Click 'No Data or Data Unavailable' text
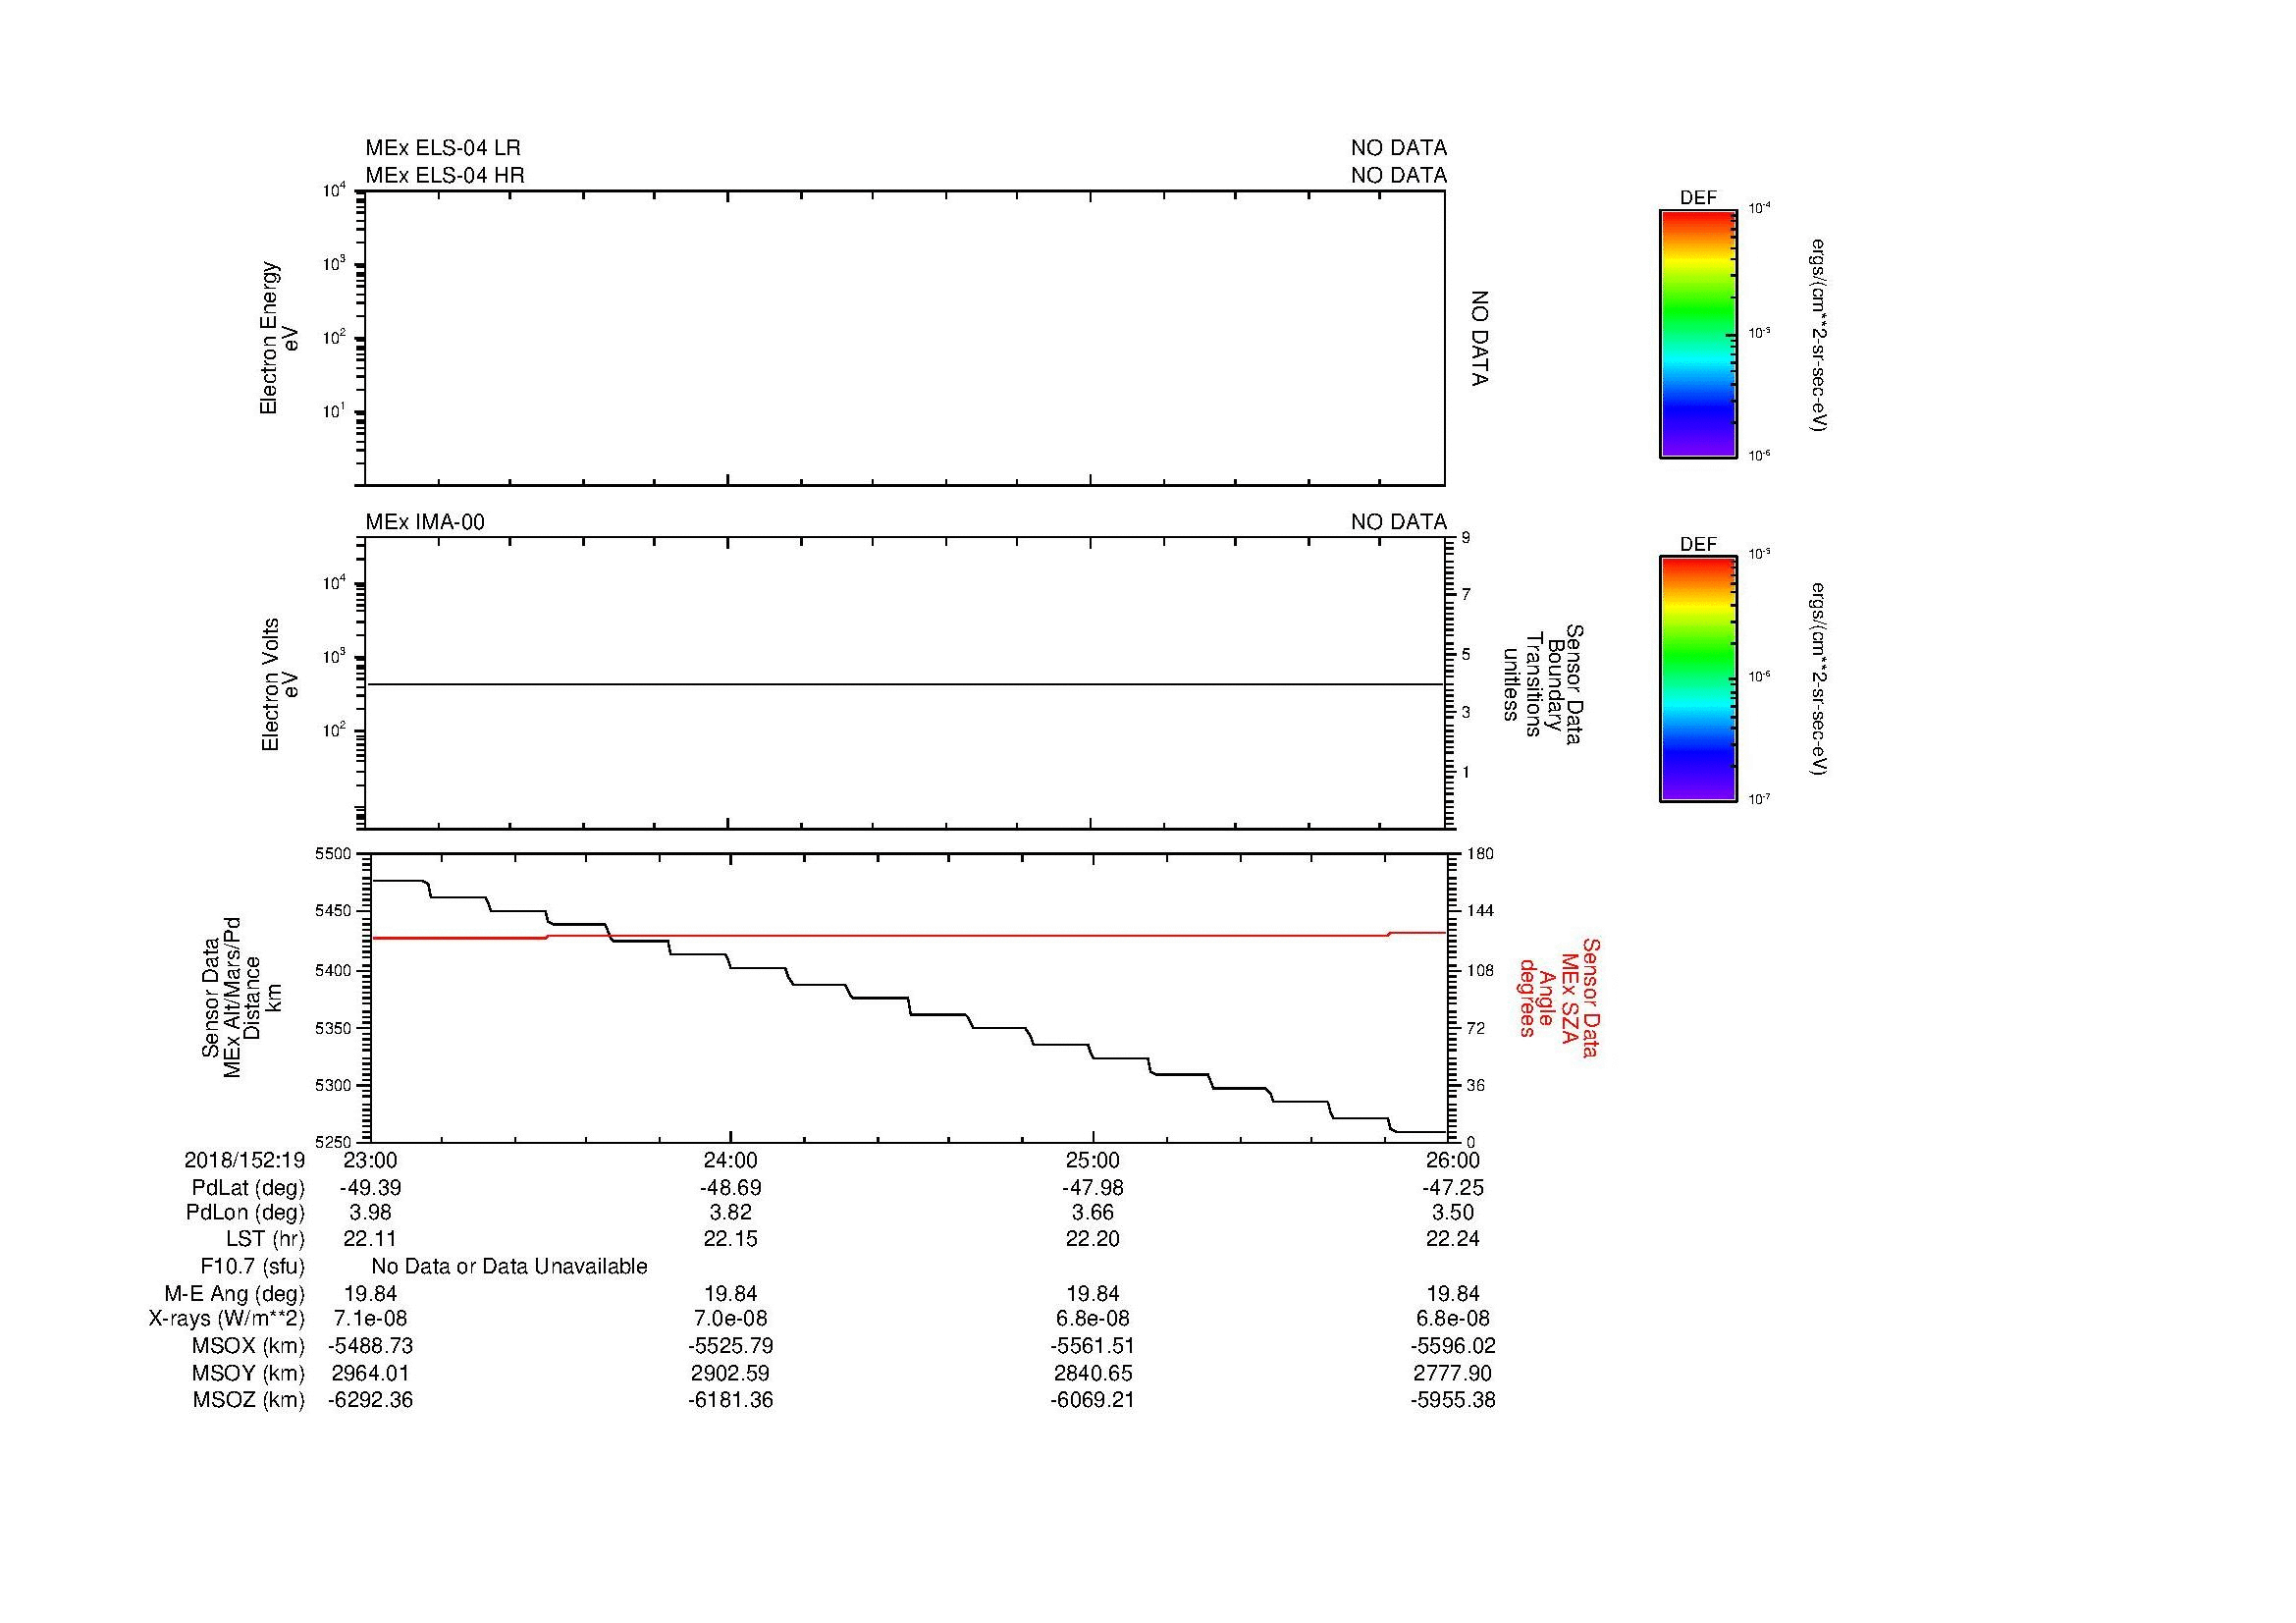 509,1267
